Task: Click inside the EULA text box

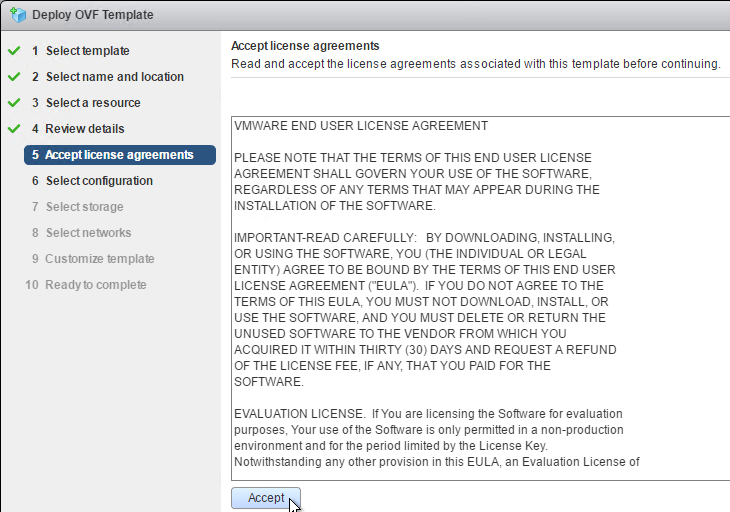Action: click(480, 298)
